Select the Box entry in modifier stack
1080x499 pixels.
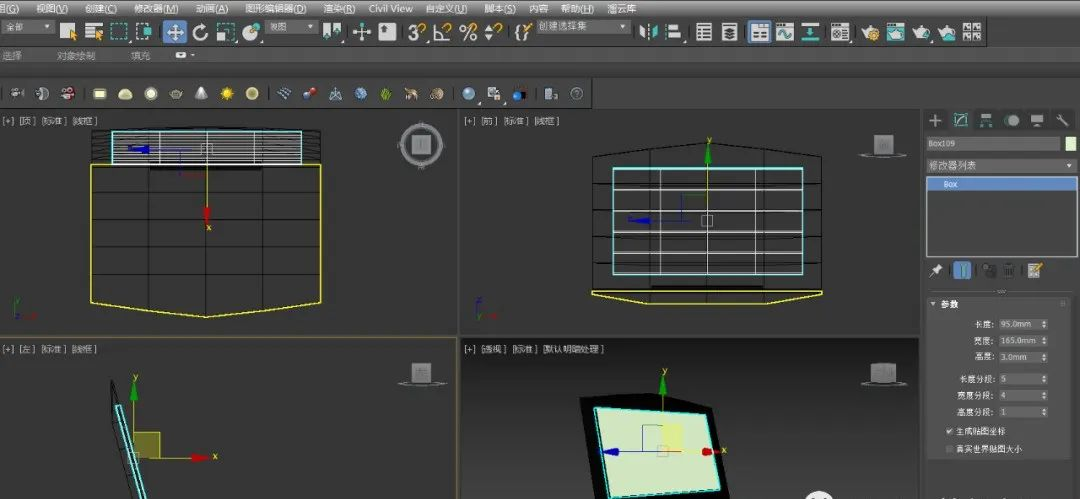click(1001, 184)
